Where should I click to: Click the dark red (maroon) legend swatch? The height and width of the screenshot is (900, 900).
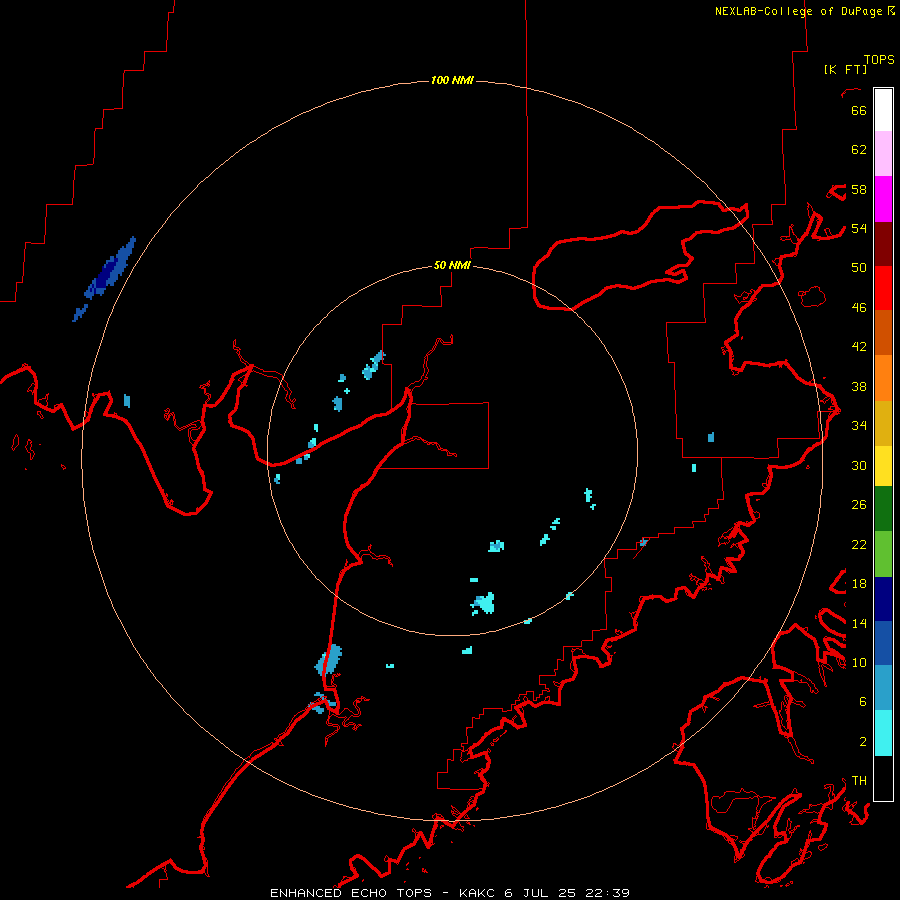click(883, 243)
